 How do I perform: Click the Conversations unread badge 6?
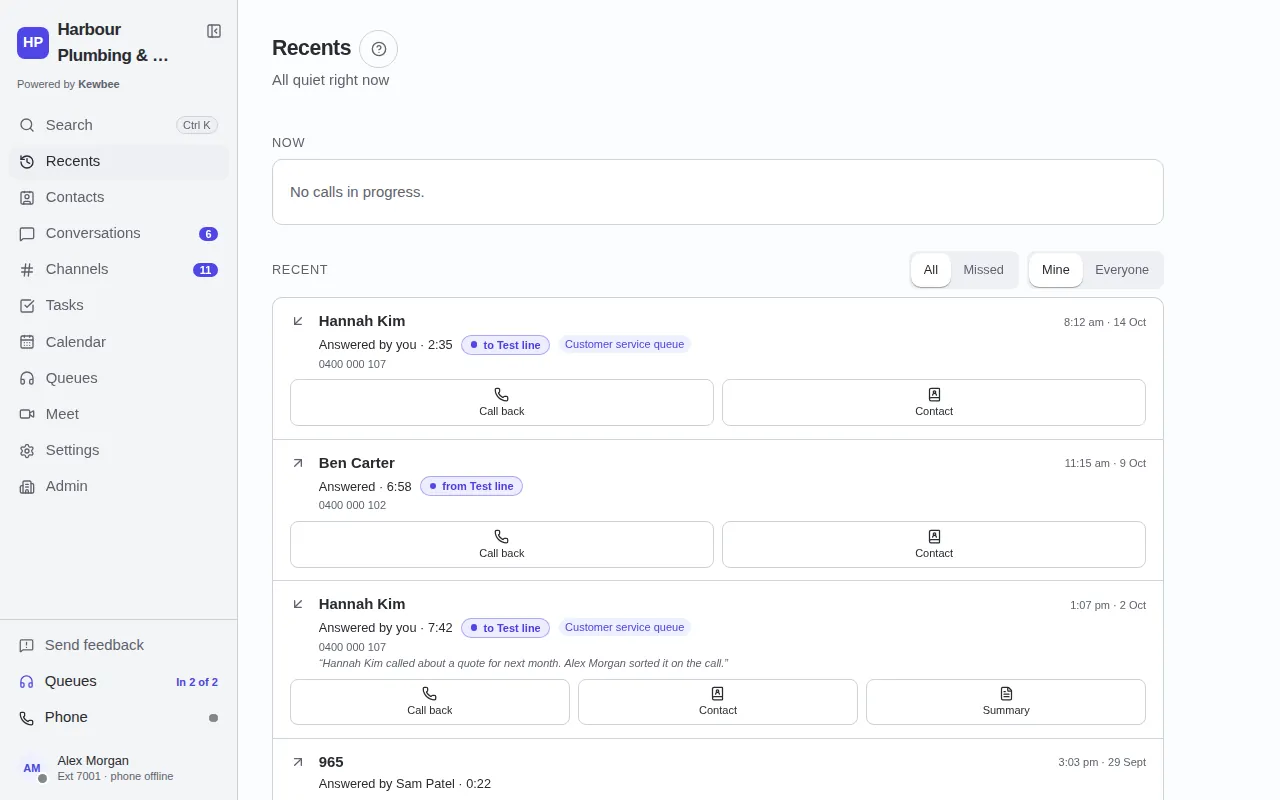208,234
